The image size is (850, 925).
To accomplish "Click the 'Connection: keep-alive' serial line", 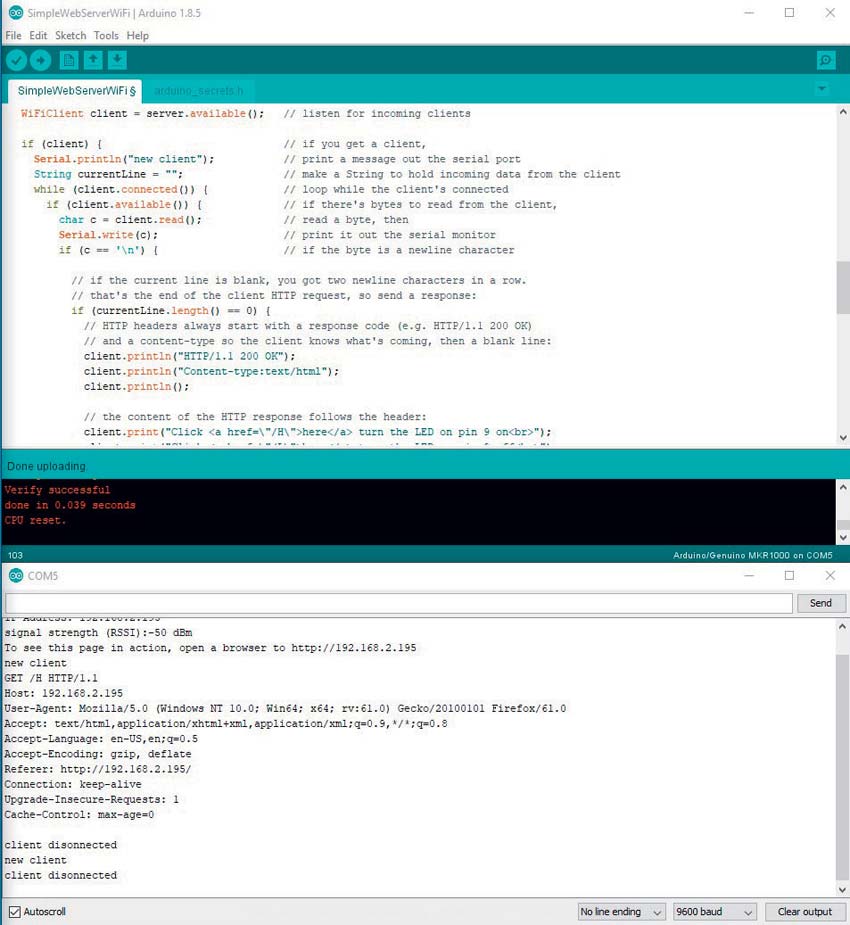I will coord(73,784).
